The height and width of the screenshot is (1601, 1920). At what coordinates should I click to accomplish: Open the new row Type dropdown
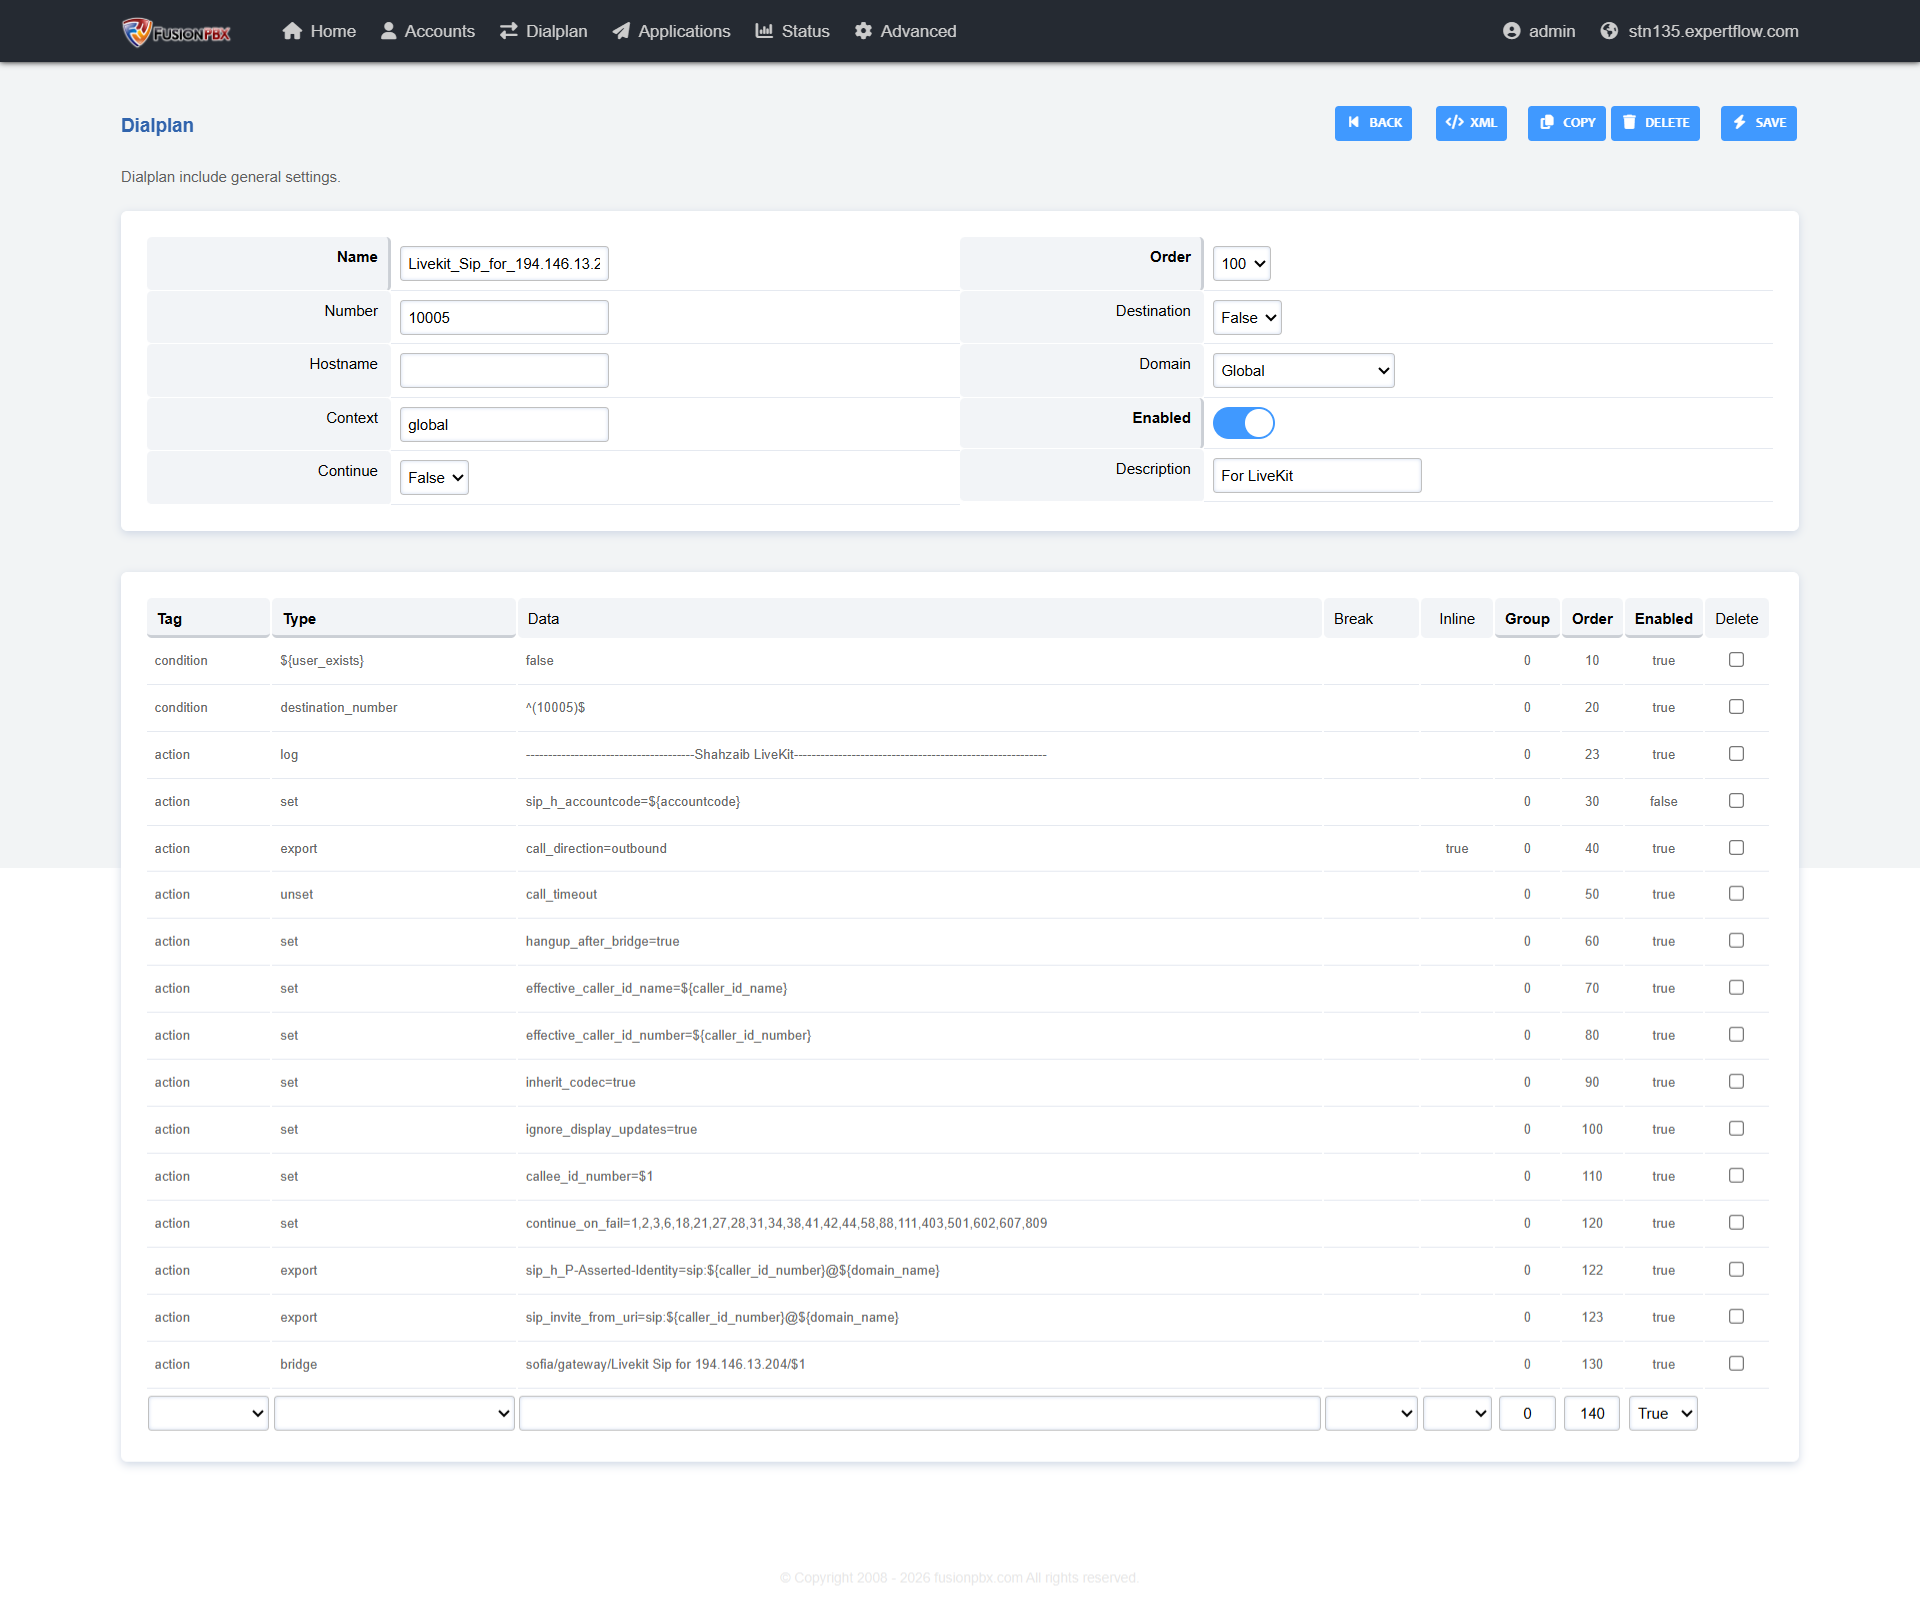[x=394, y=1414]
